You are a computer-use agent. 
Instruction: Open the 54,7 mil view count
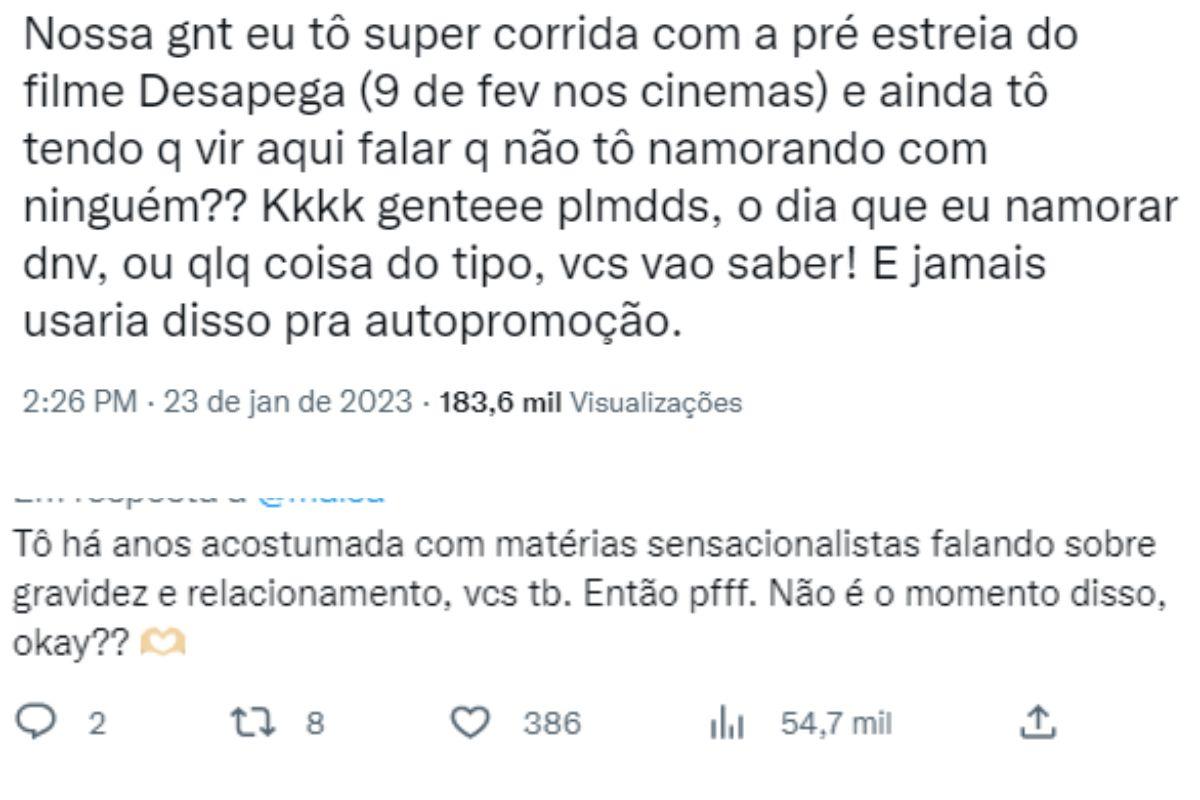point(835,723)
